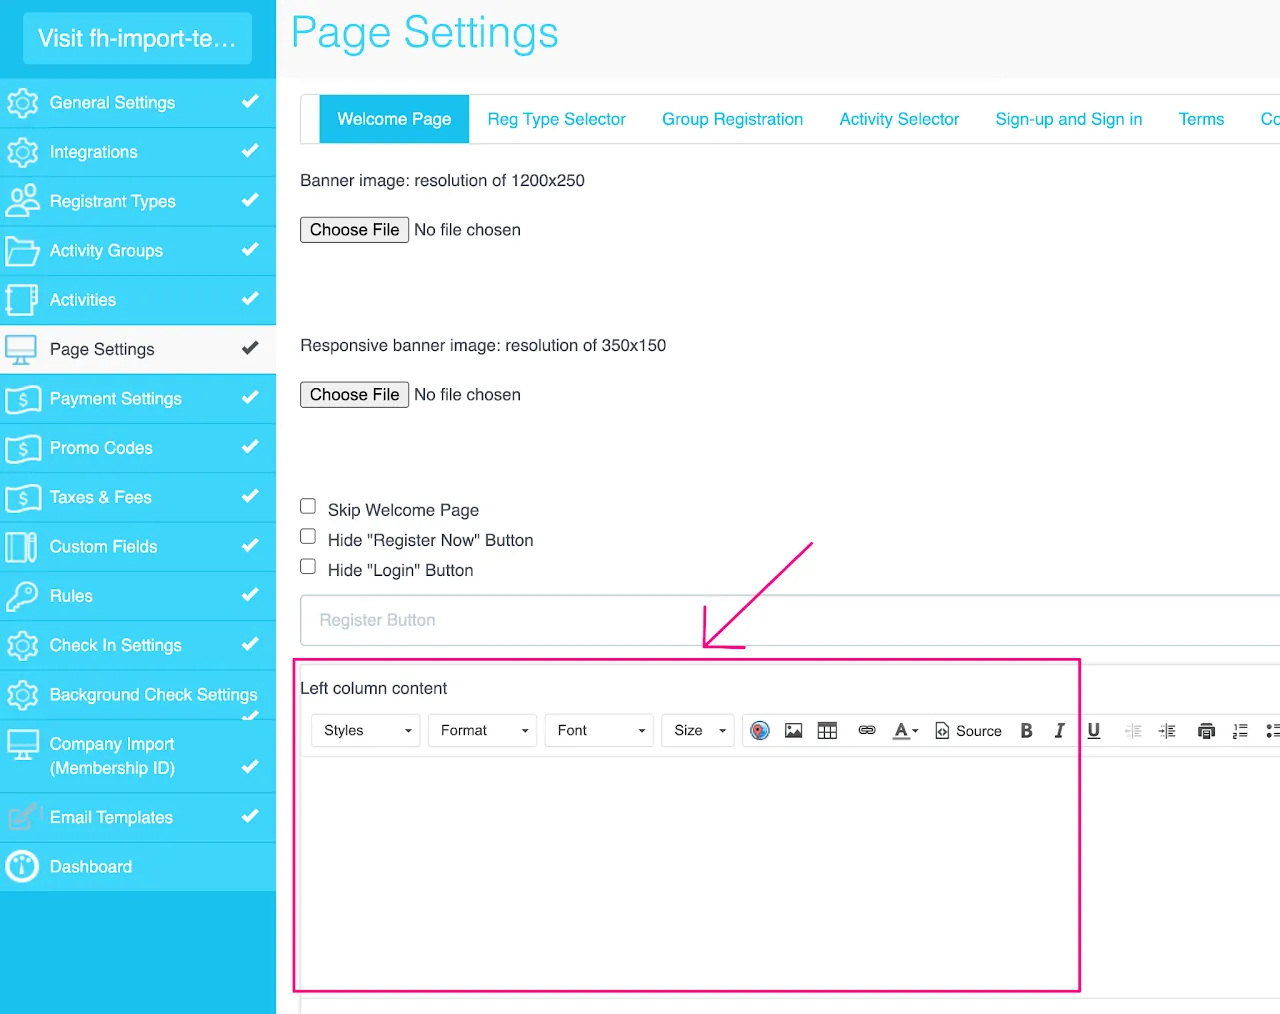Insert a table with the table icon

pos(827,731)
